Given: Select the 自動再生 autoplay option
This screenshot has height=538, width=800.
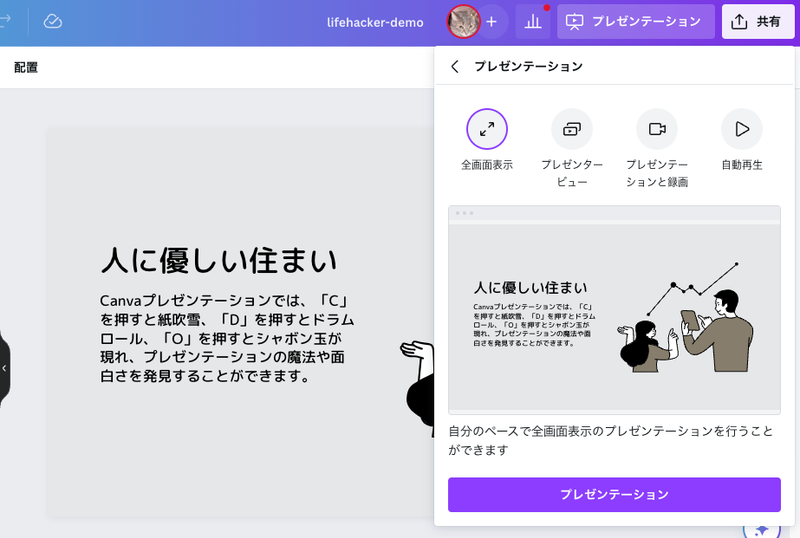Looking at the screenshot, I should [x=742, y=140].
